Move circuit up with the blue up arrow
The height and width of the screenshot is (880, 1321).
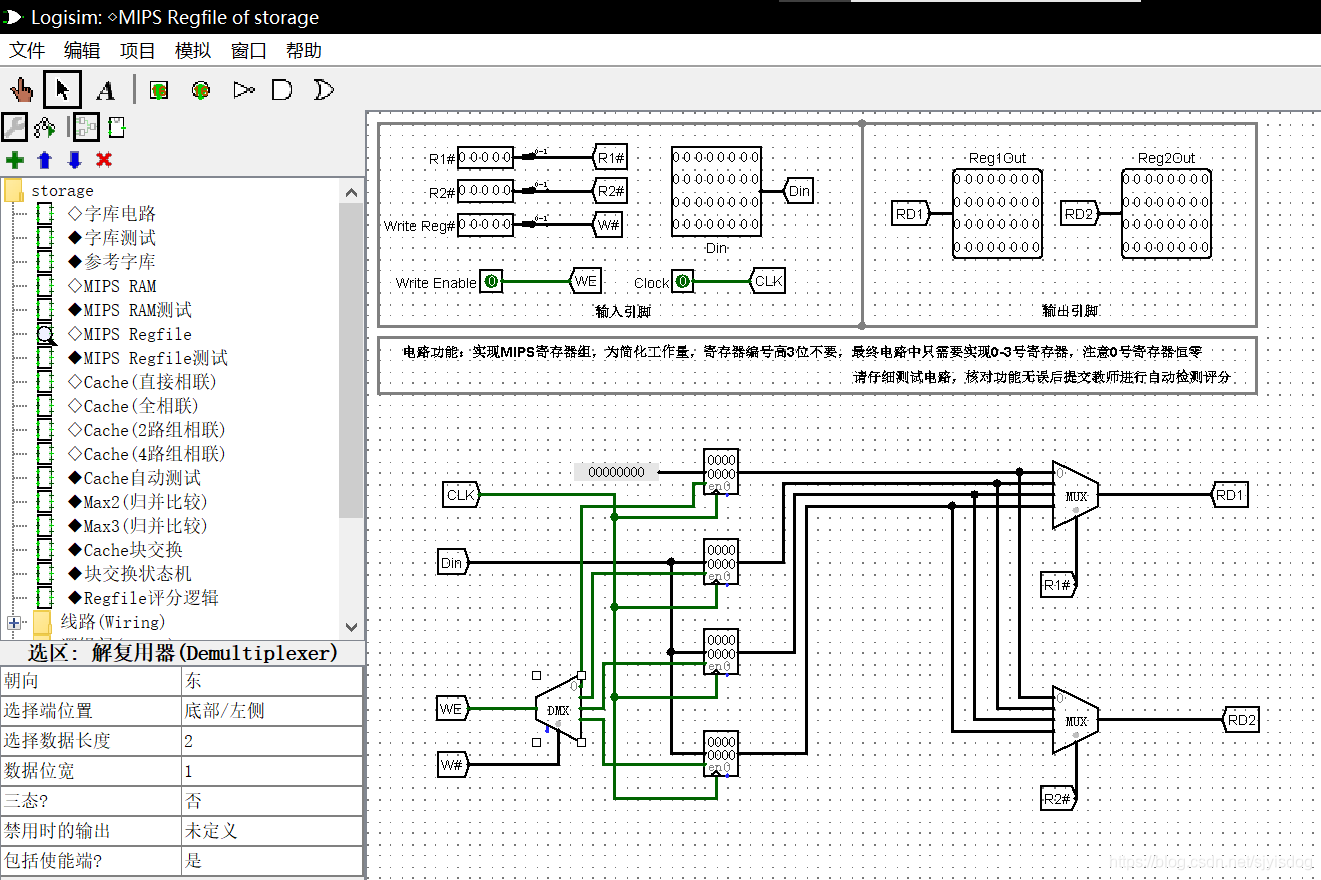point(44,160)
